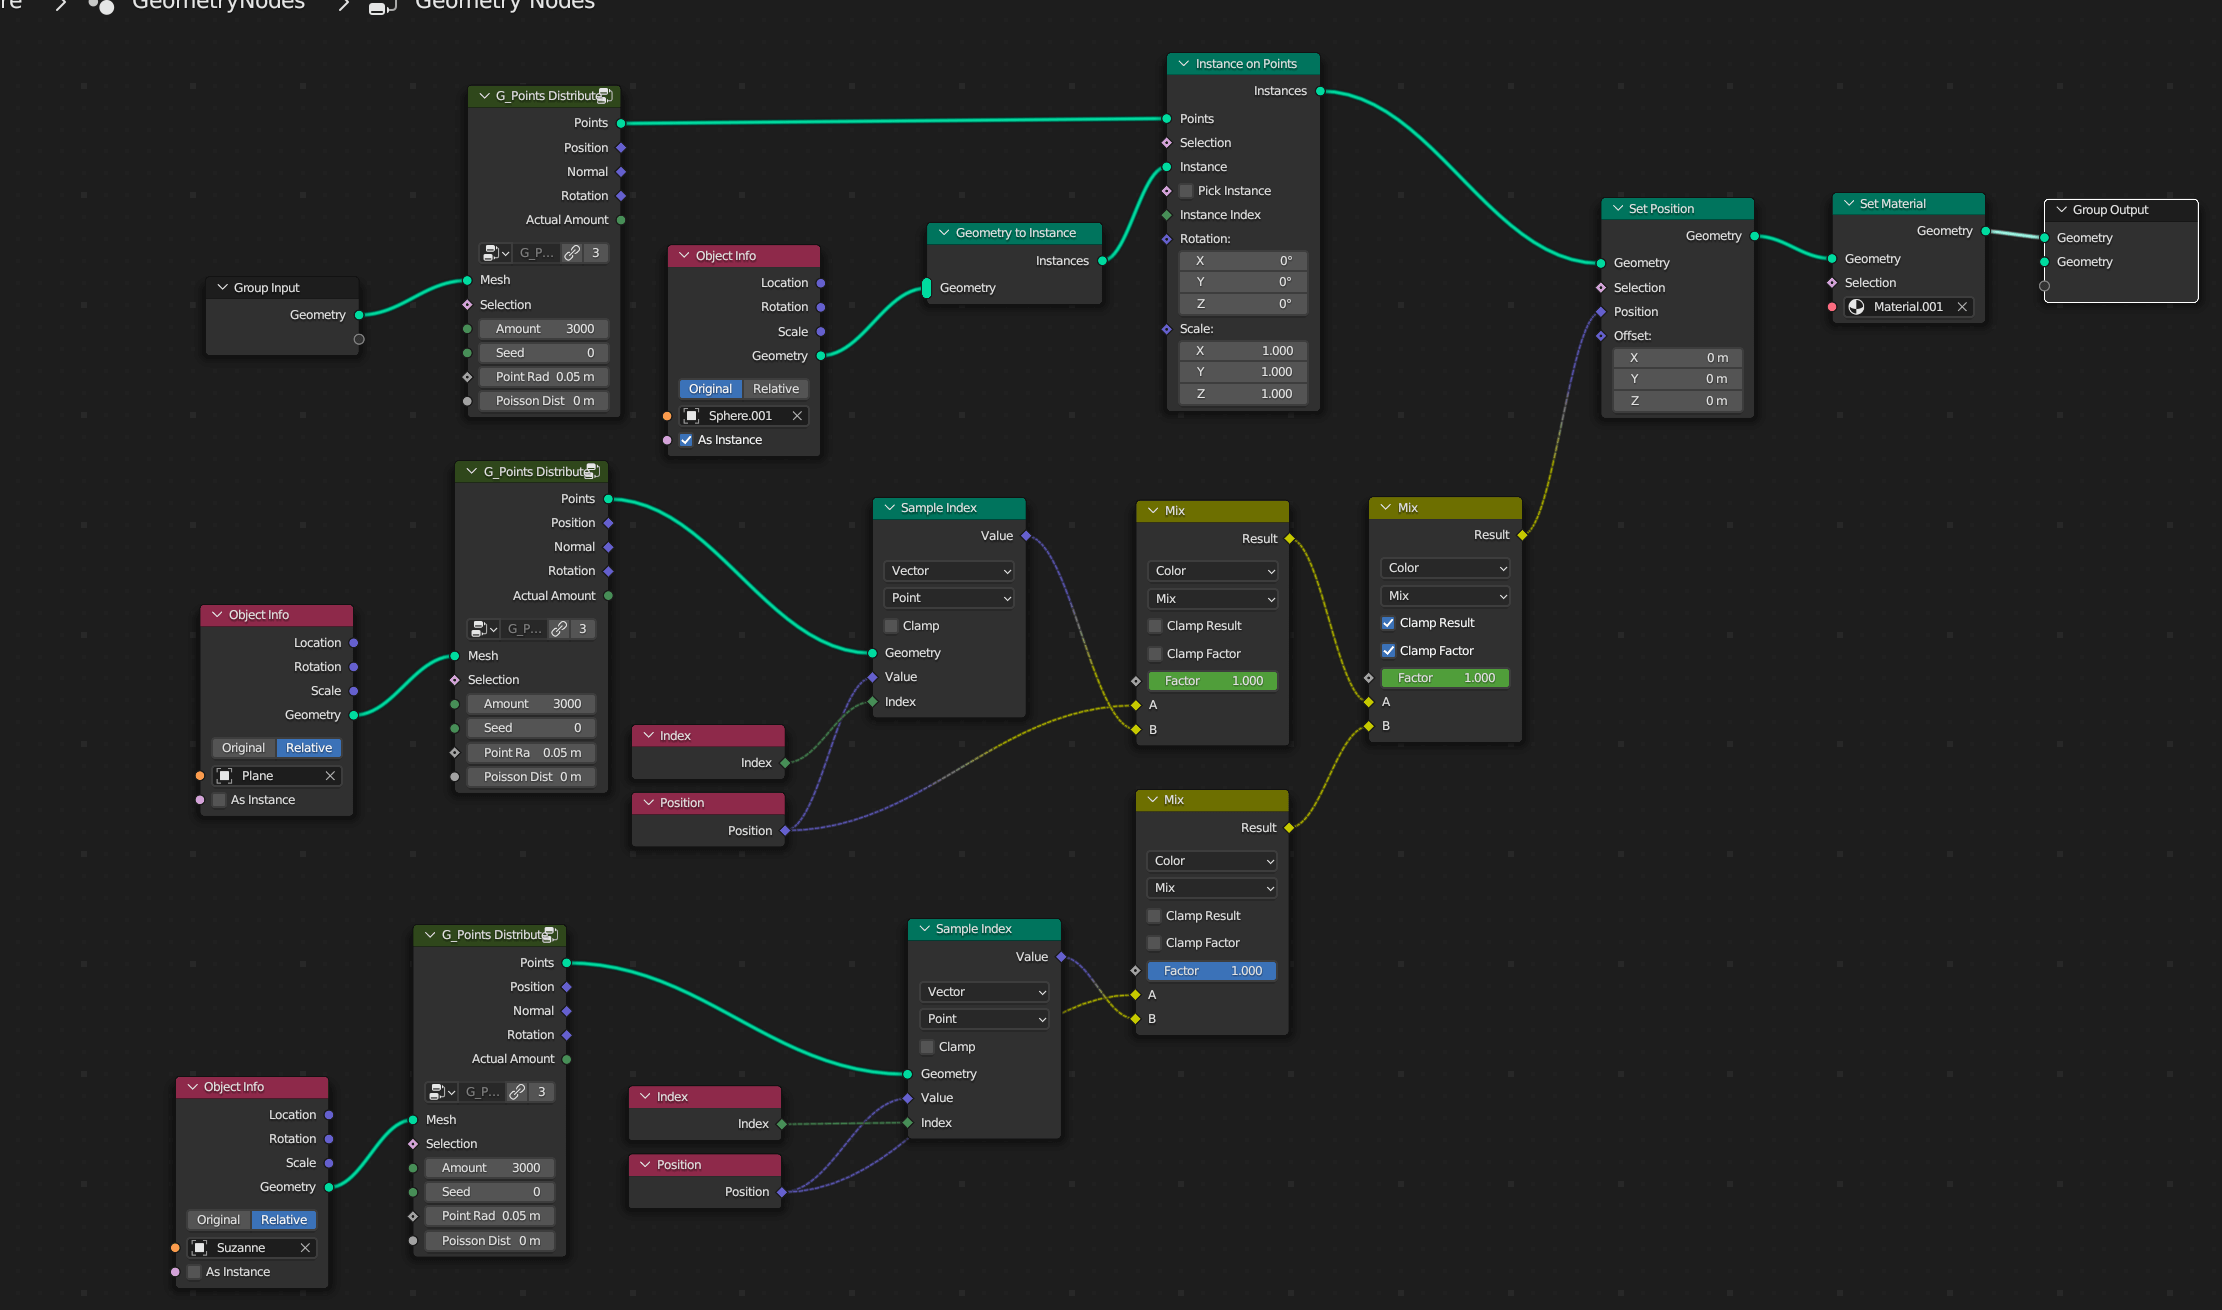Viewport: 2222px width, 1310px height.
Task: Uncheck As Instance under Sphere.001
Action: tap(686, 440)
